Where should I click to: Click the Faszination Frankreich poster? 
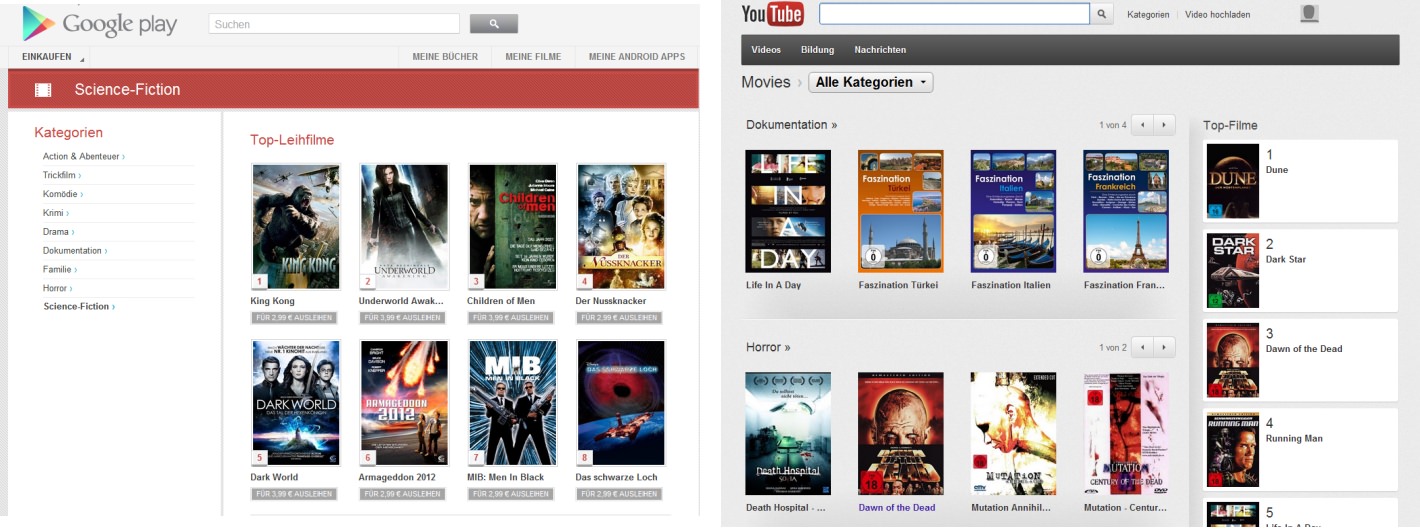(x=1126, y=211)
